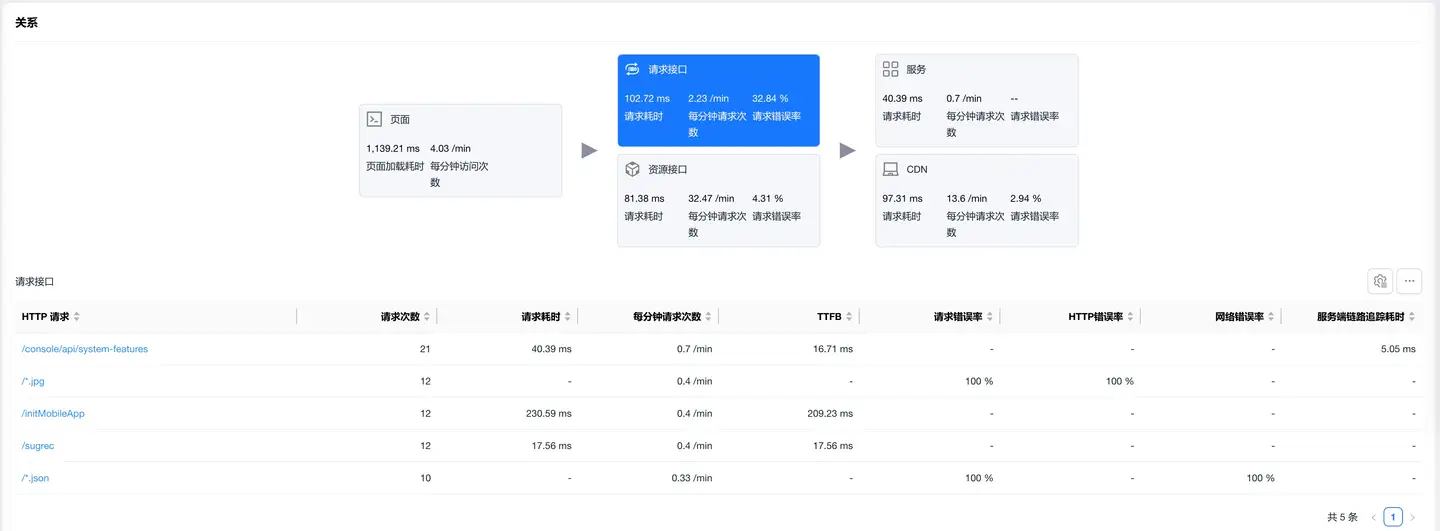Select page 1 in pagination

pyautogui.click(x=1393, y=517)
